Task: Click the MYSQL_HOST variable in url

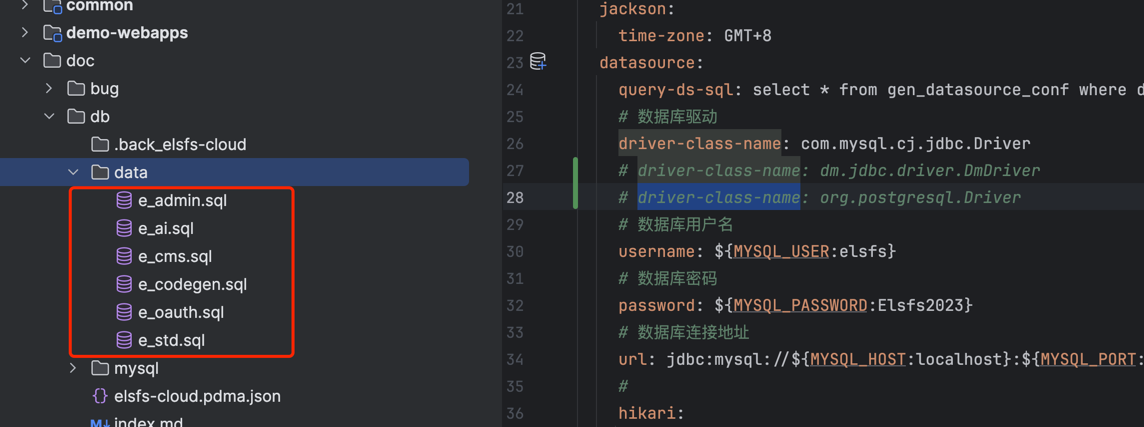Action: tap(857, 359)
